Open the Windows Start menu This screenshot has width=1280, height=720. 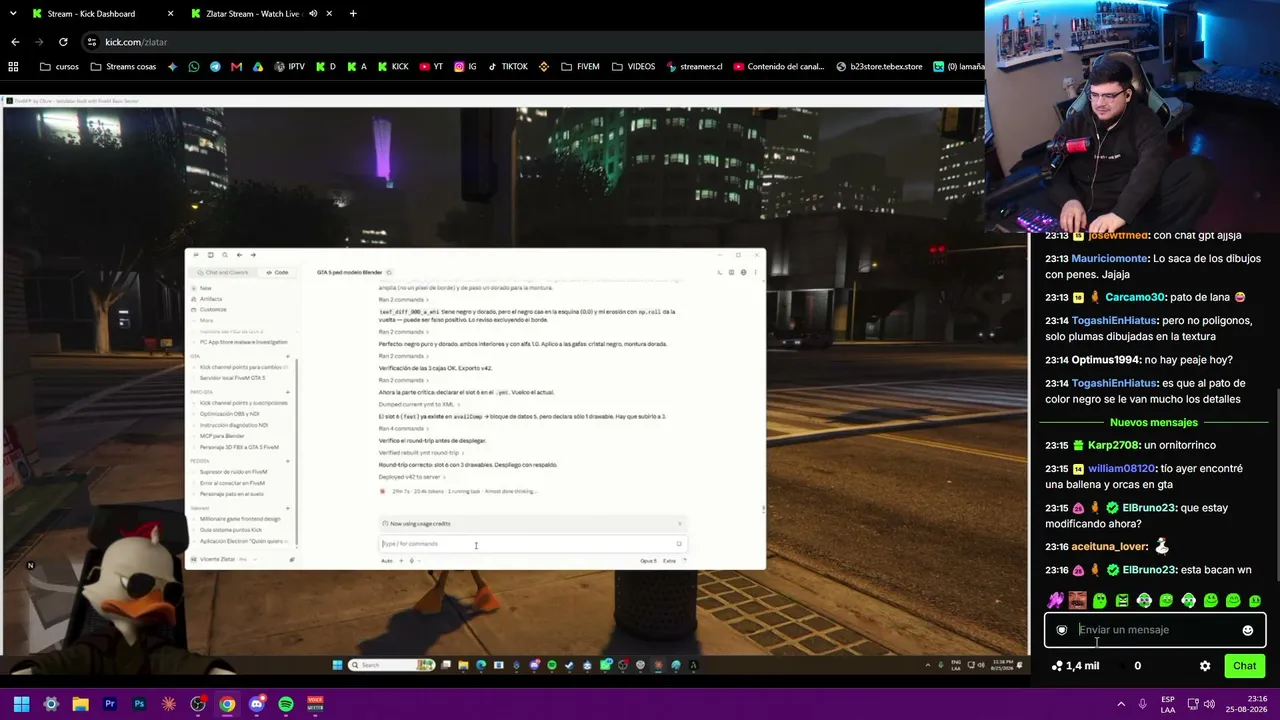(x=21, y=704)
